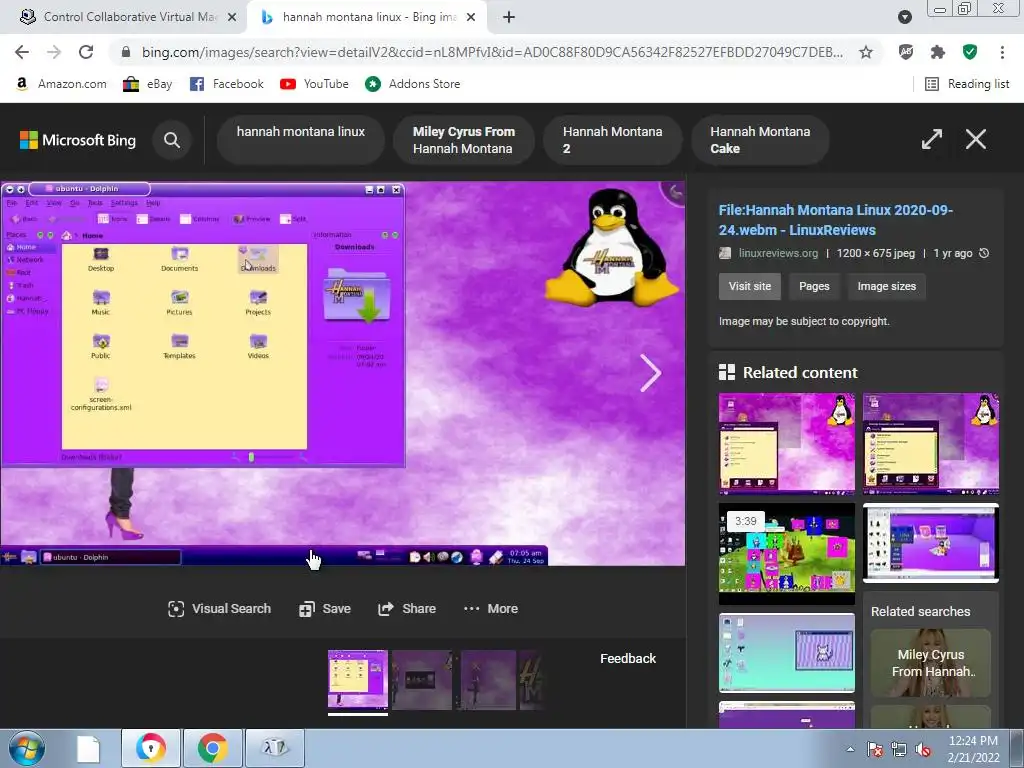Select the 'hannah montana linux' search chip

(x=300, y=140)
